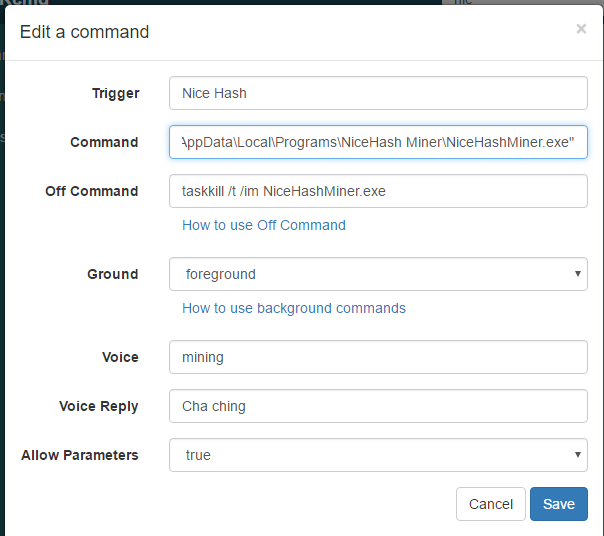Click the Edit a command dialog title

tap(84, 32)
